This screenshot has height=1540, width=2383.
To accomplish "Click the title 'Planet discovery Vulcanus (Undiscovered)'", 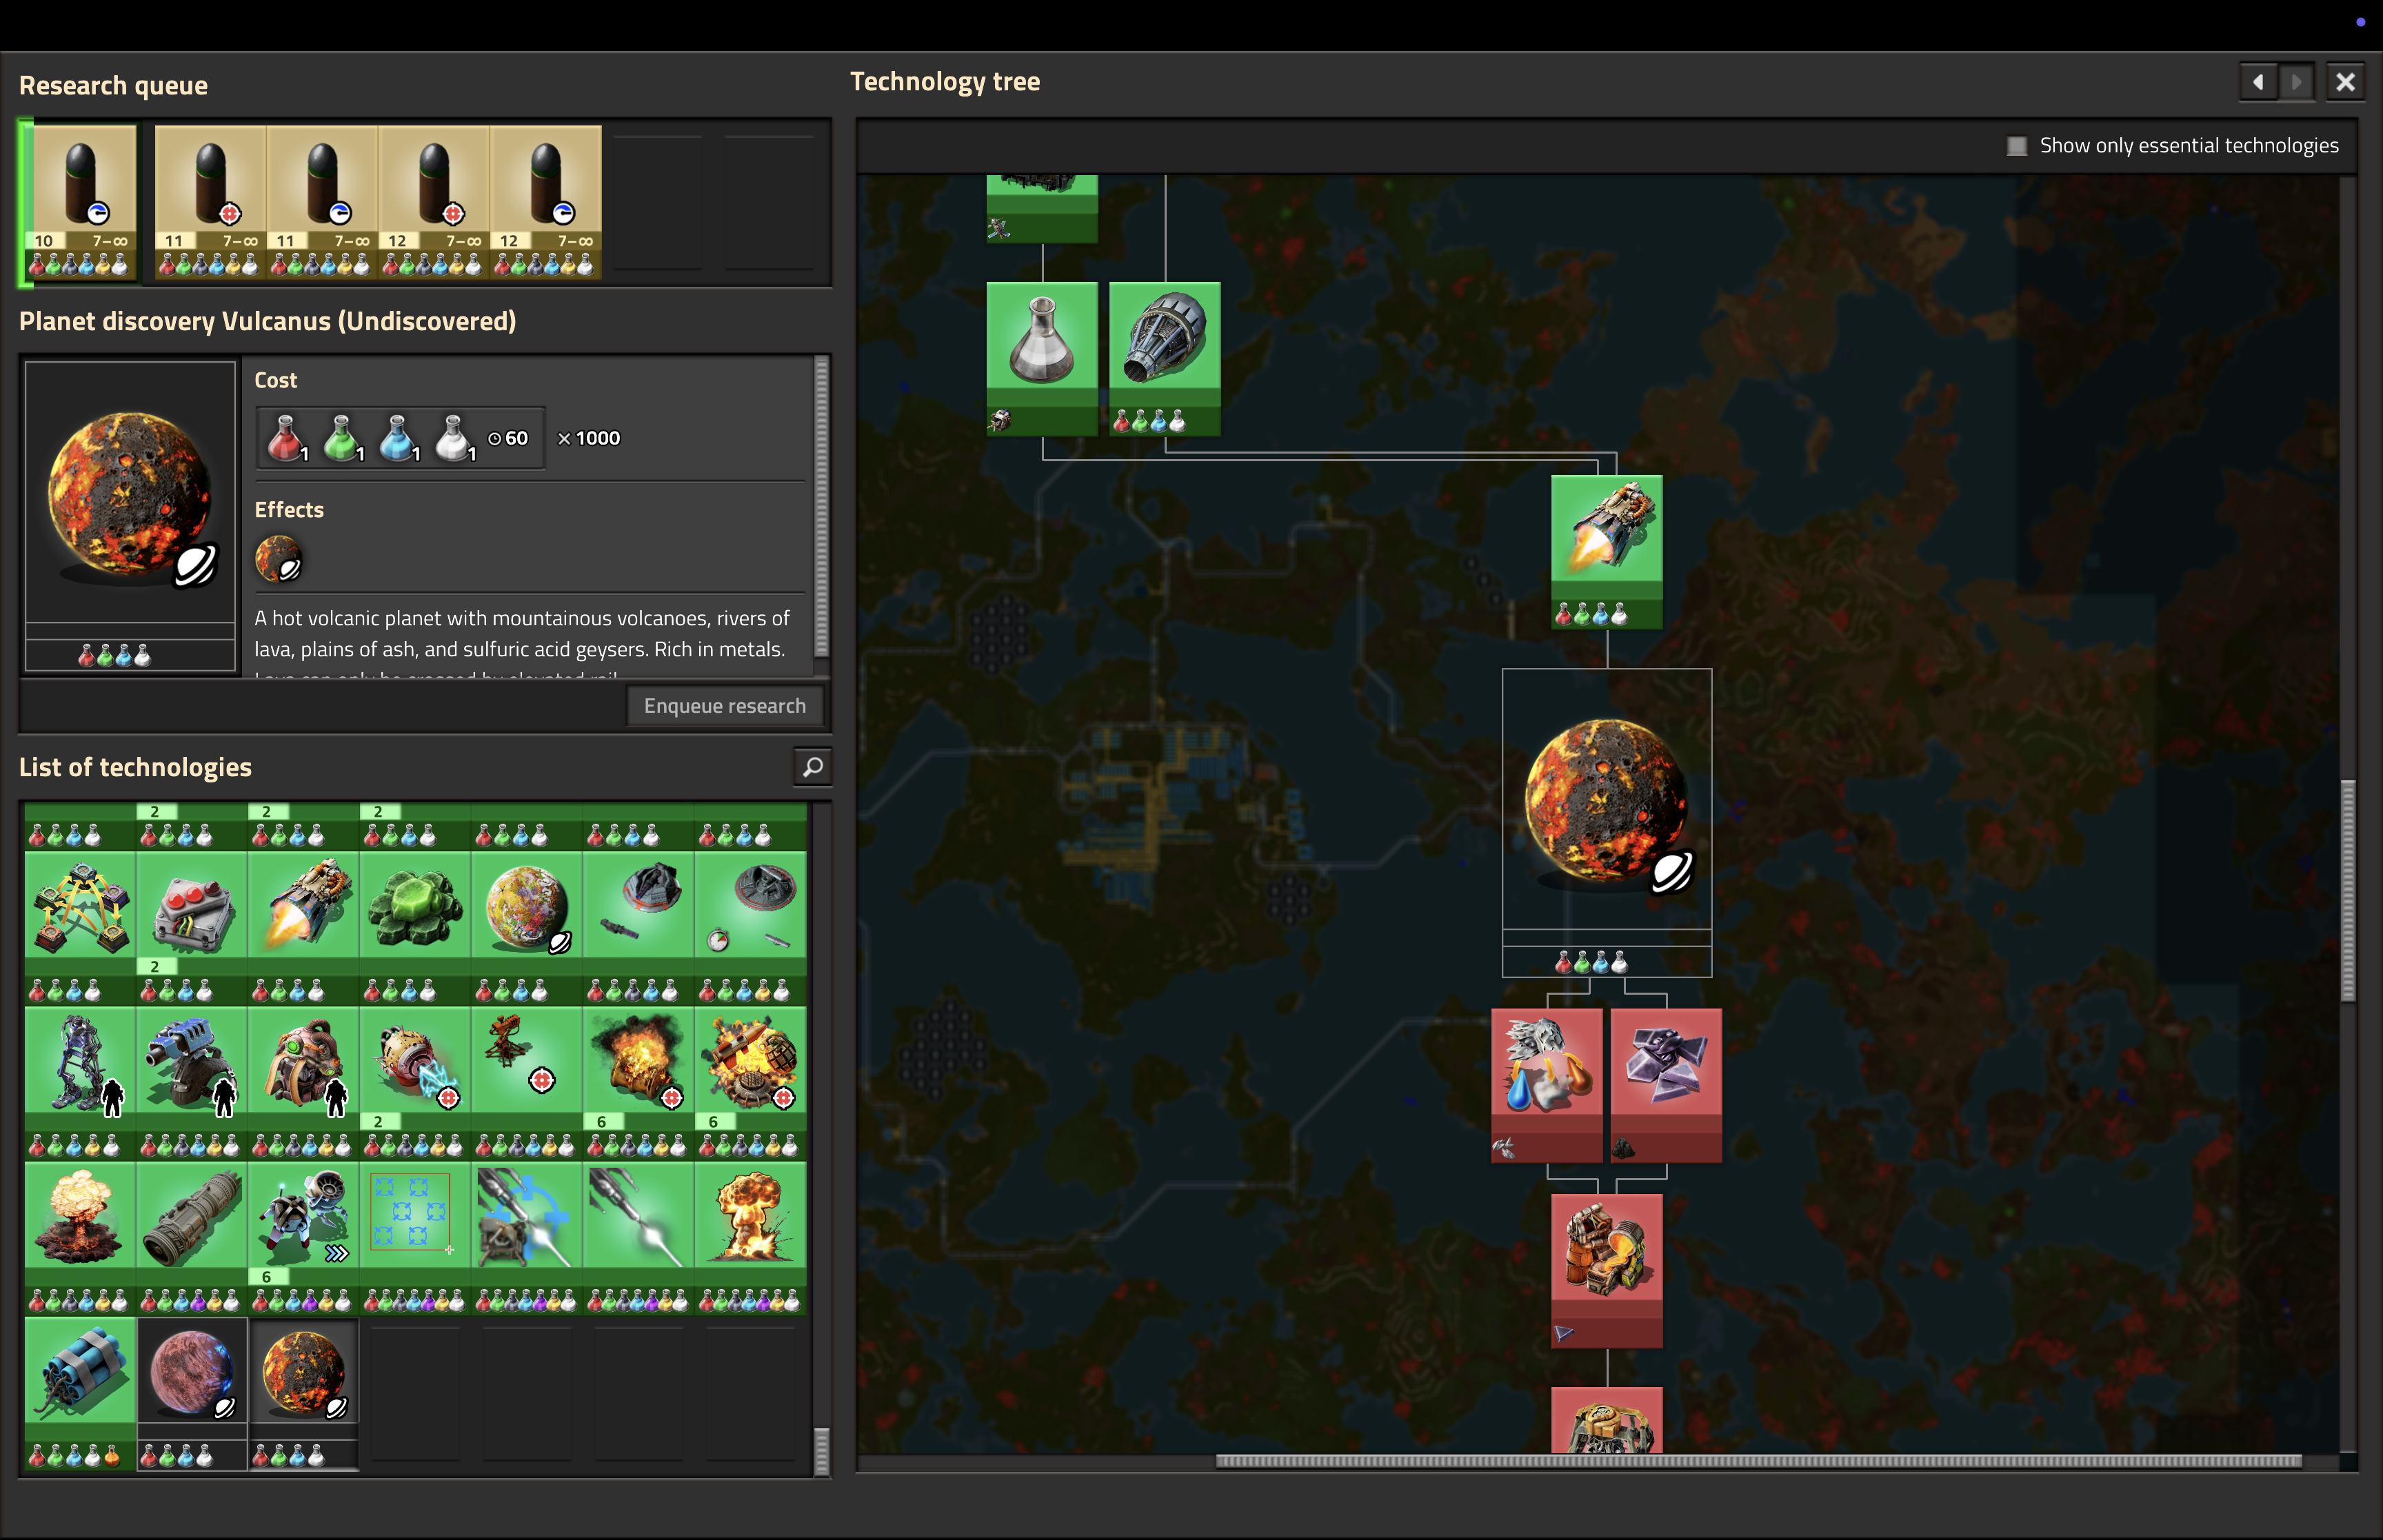I will point(268,321).
